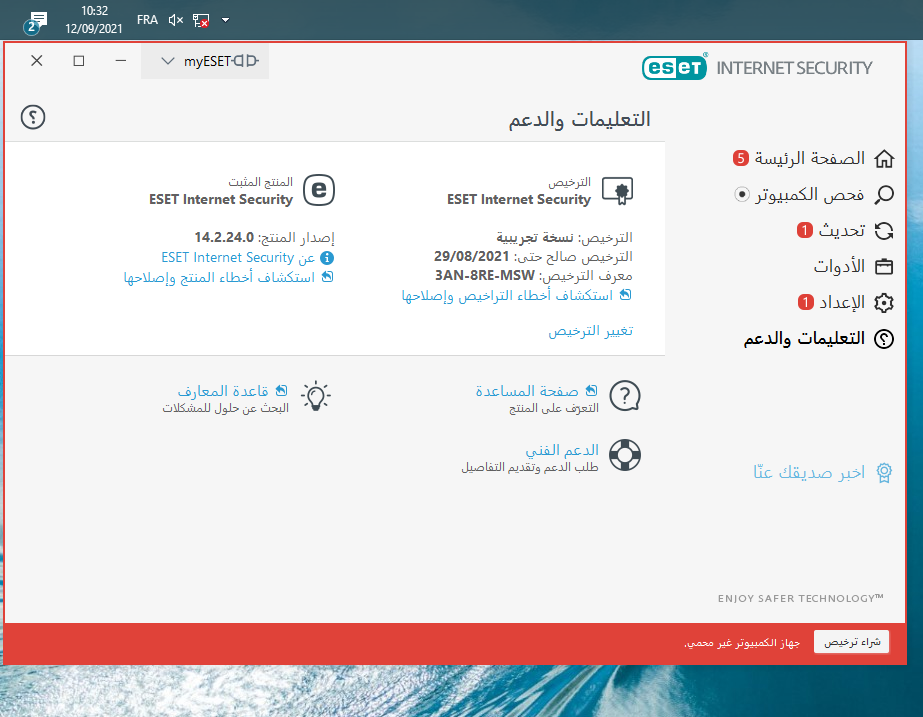Image resolution: width=923 pixels, height=717 pixels.
Task: Click the refer a friend ribbon icon
Action: click(884, 472)
